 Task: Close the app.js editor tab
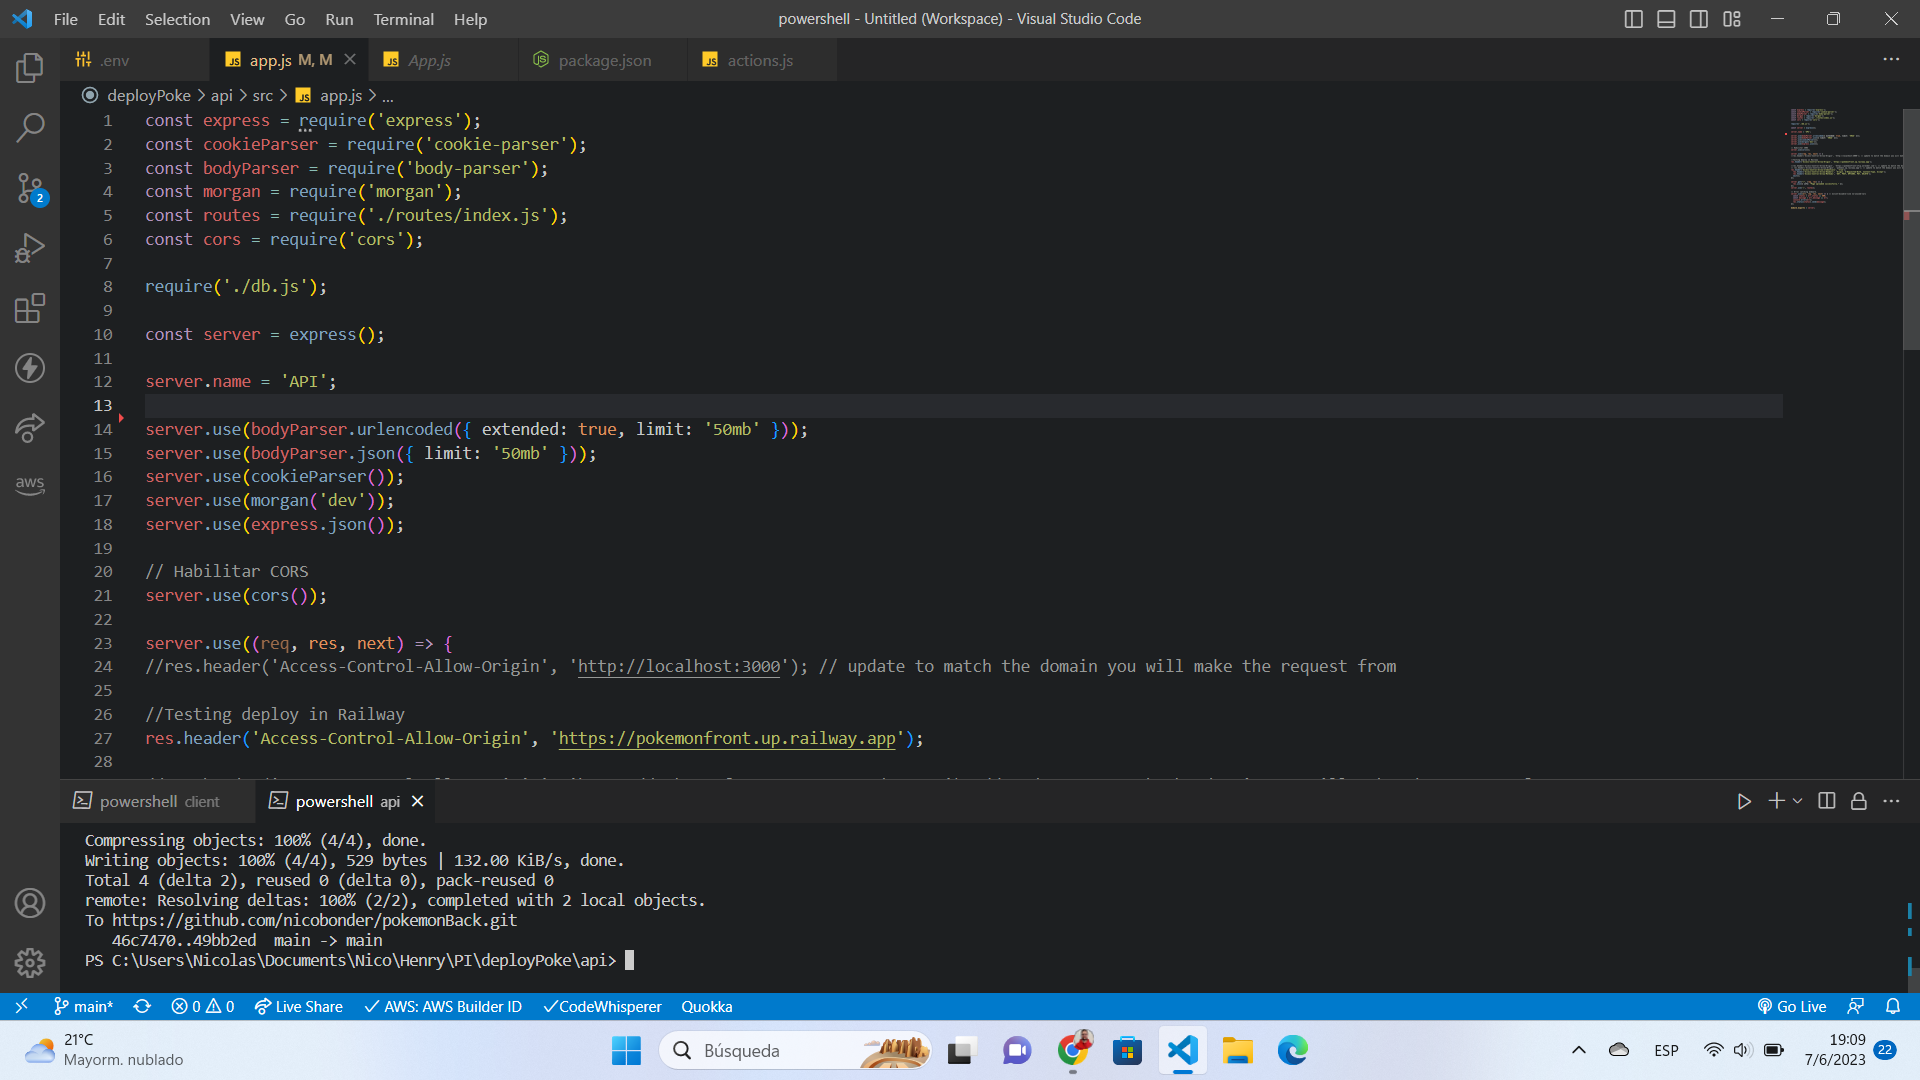(350, 60)
